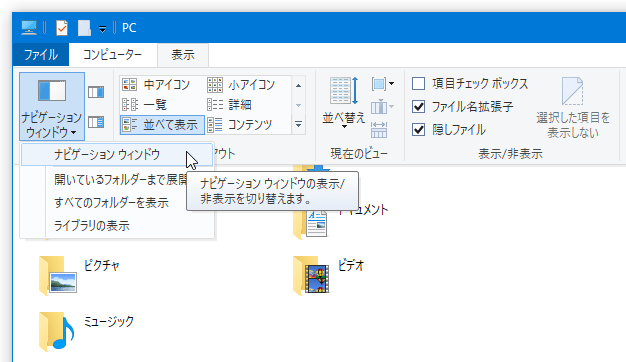Click the add columns icon
This screenshot has height=362, width=626.
pyautogui.click(x=382, y=107)
